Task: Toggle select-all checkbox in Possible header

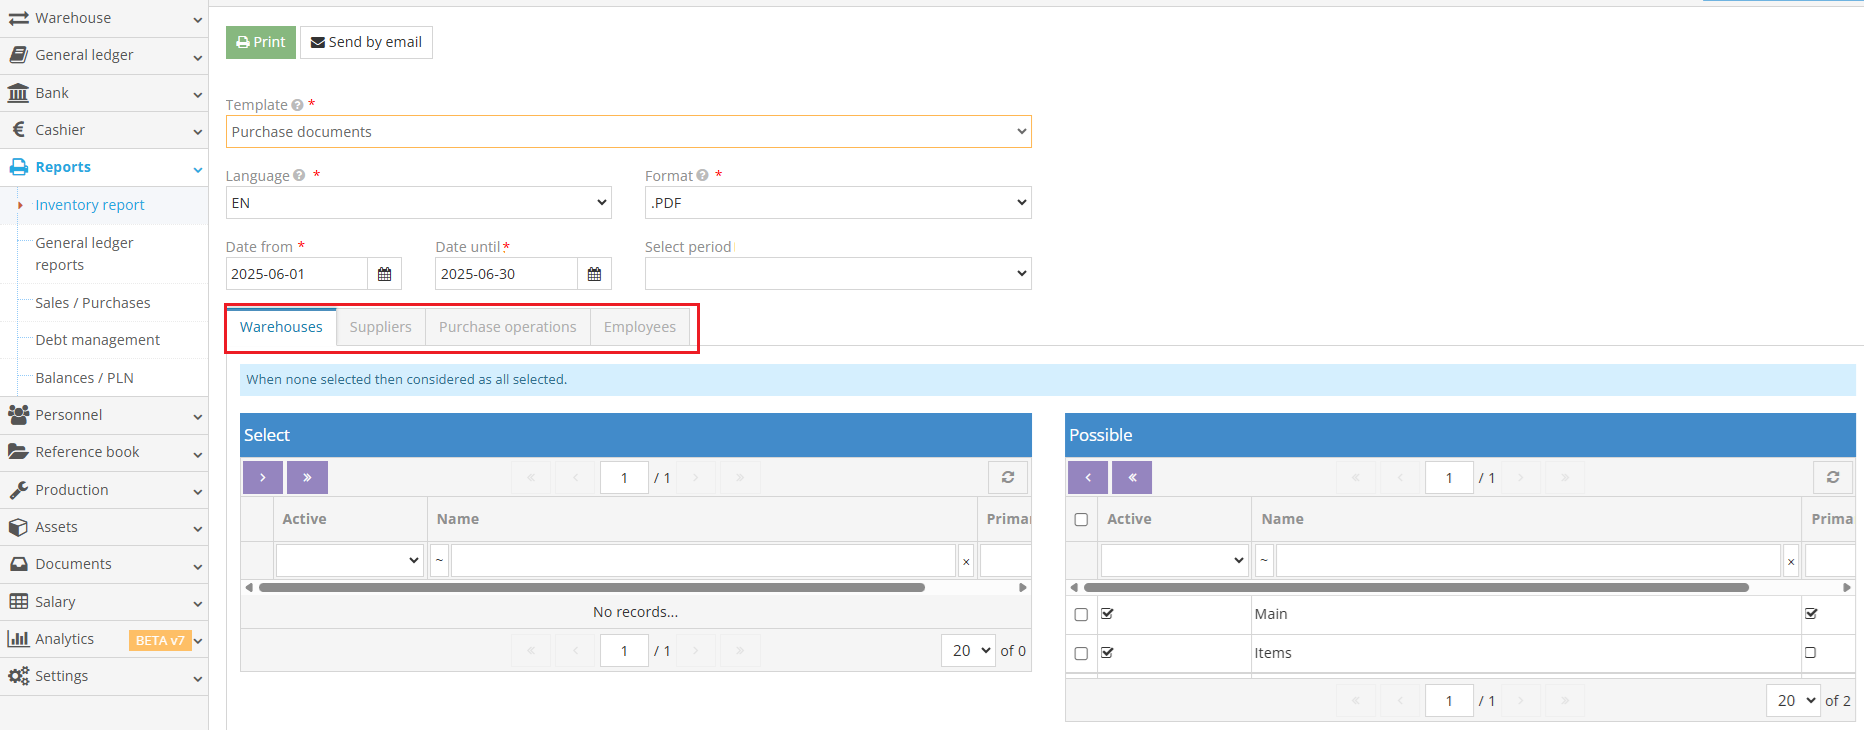Action: tap(1081, 519)
